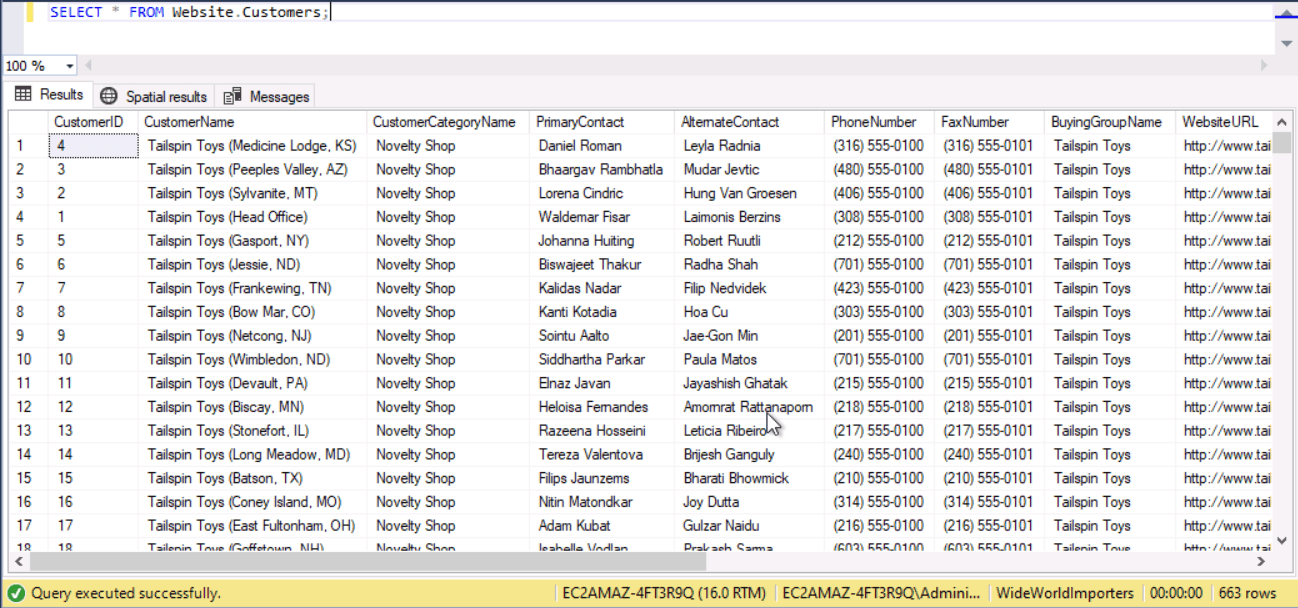Open the Results tab
The height and width of the screenshot is (608, 1298).
pos(49,95)
